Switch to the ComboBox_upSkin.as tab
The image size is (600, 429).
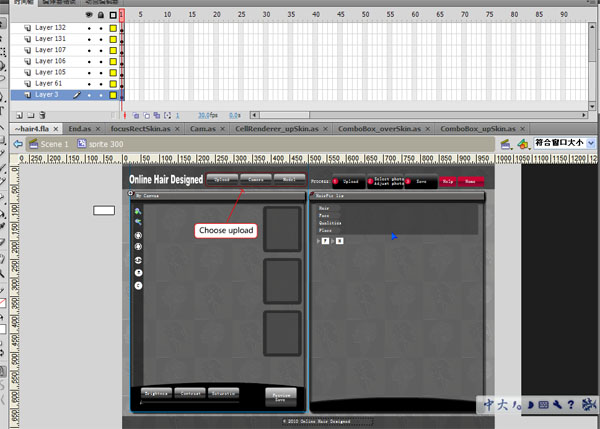[478, 129]
